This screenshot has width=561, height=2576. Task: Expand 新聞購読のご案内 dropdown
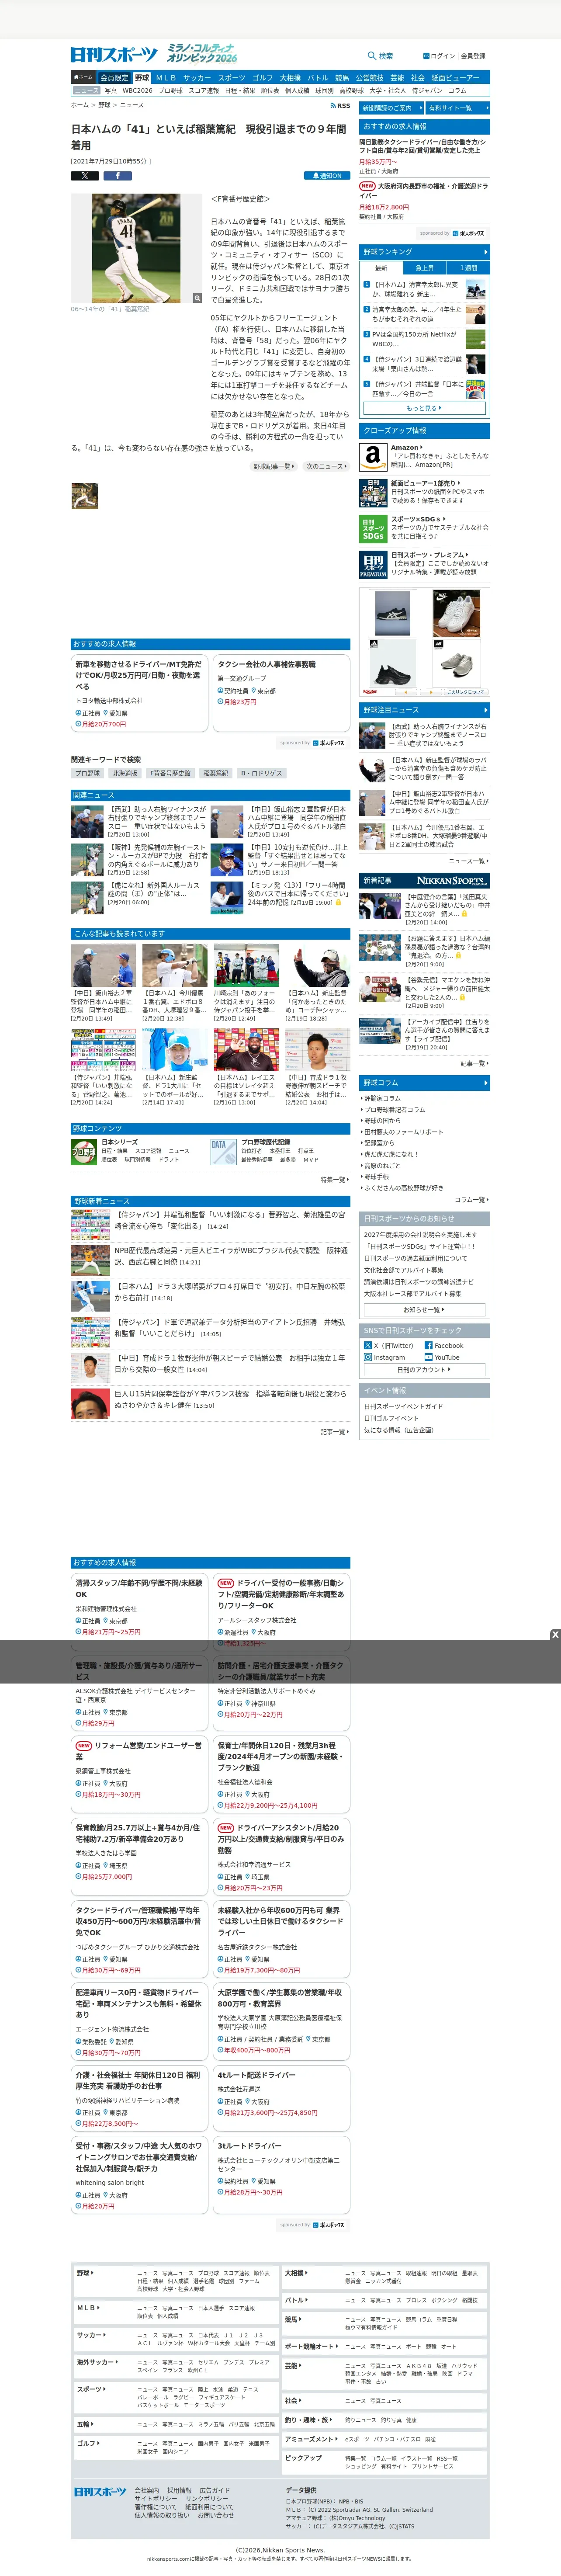click(x=391, y=108)
